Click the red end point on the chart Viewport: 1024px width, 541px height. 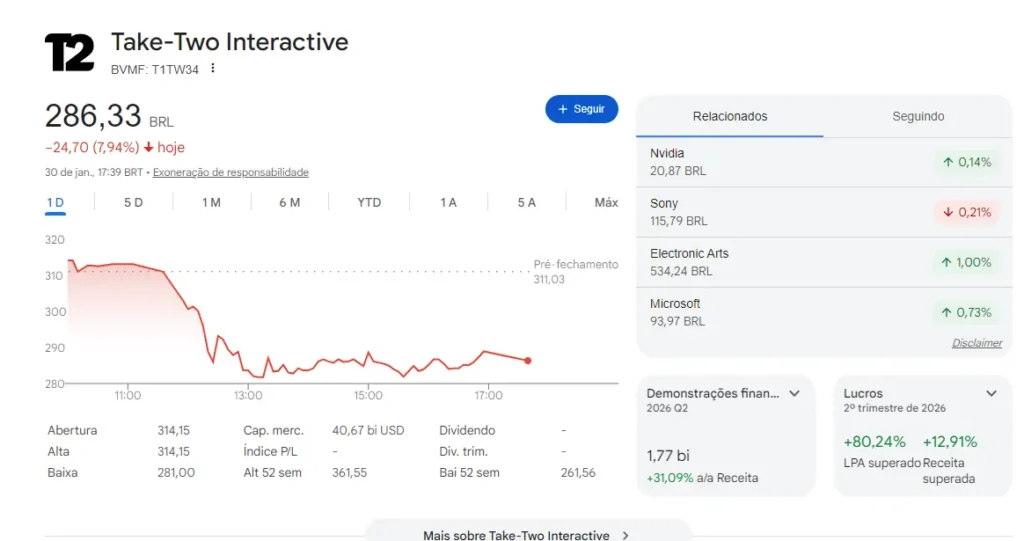528,361
